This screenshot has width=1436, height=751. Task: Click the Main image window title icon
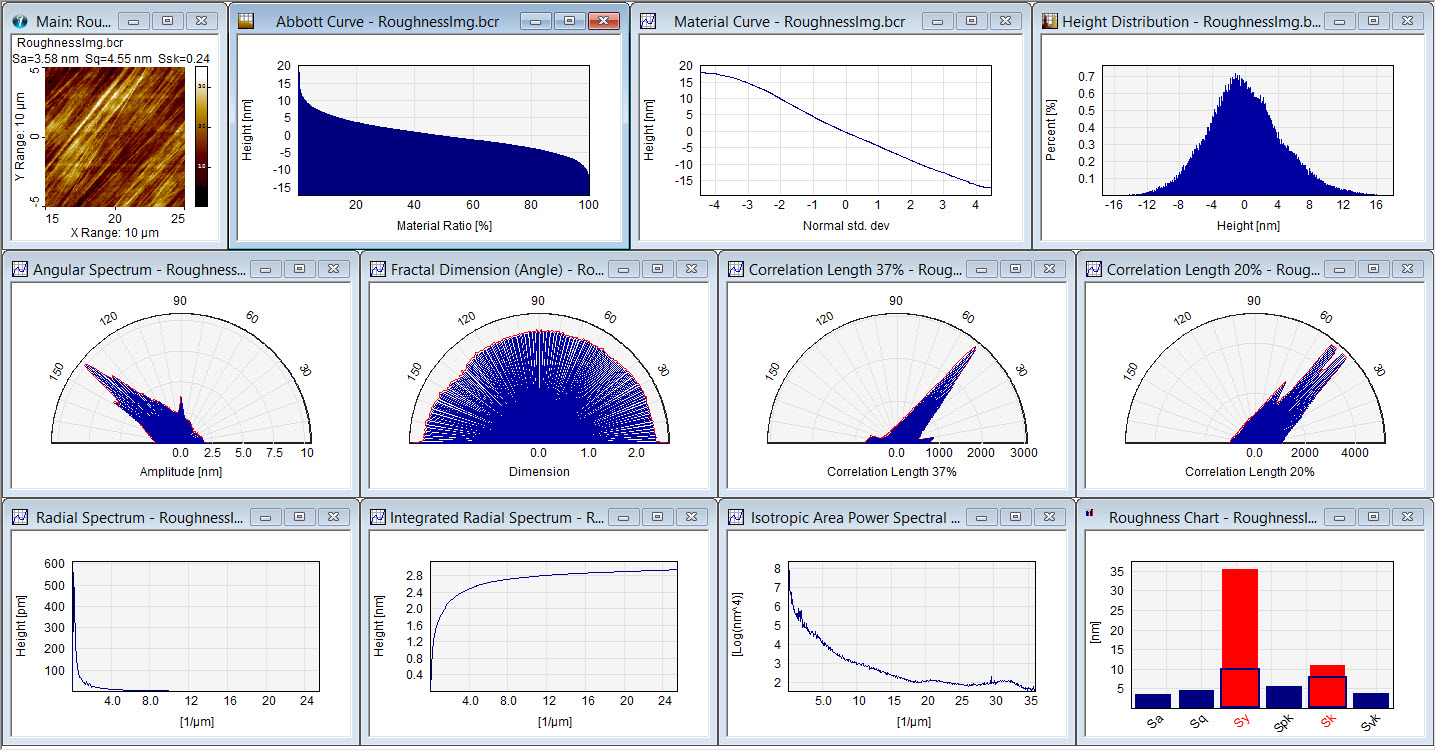(19, 21)
